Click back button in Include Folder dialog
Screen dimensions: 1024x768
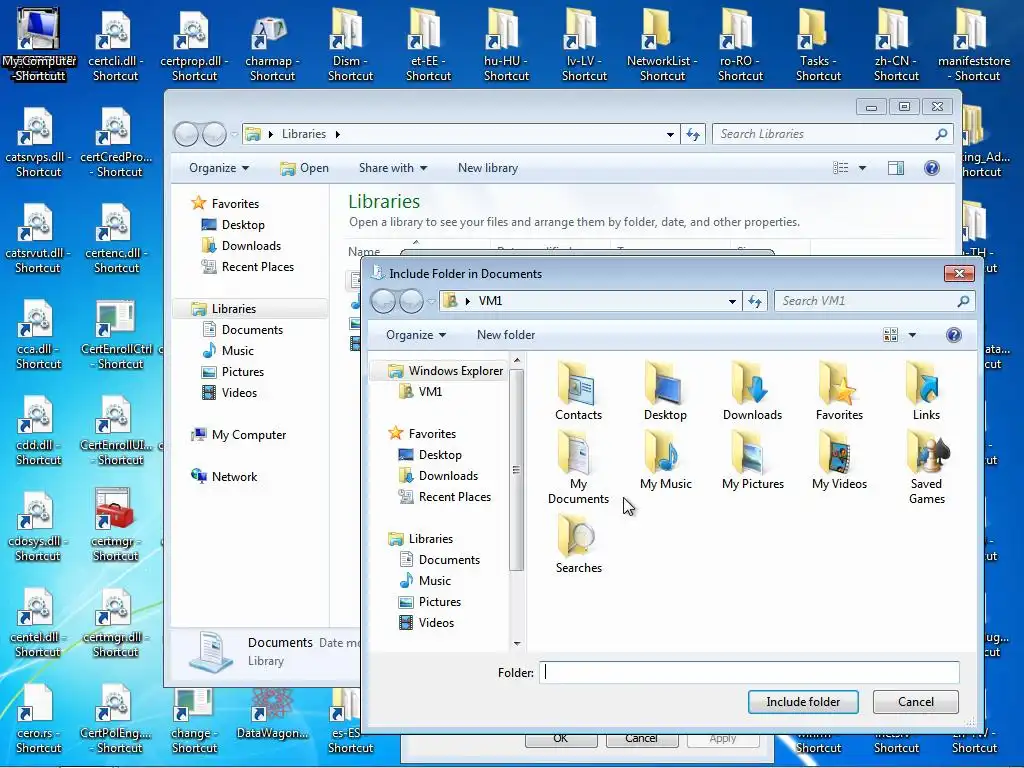pyautogui.click(x=384, y=301)
